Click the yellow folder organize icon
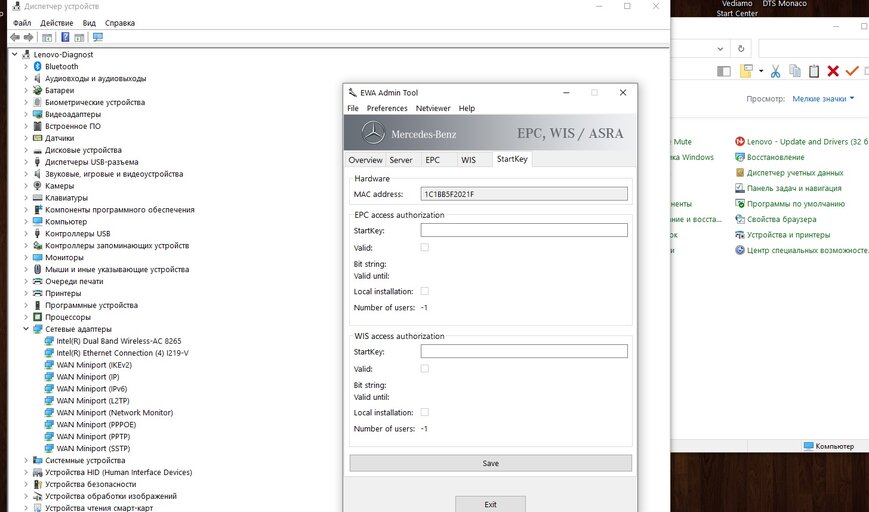 [747, 70]
